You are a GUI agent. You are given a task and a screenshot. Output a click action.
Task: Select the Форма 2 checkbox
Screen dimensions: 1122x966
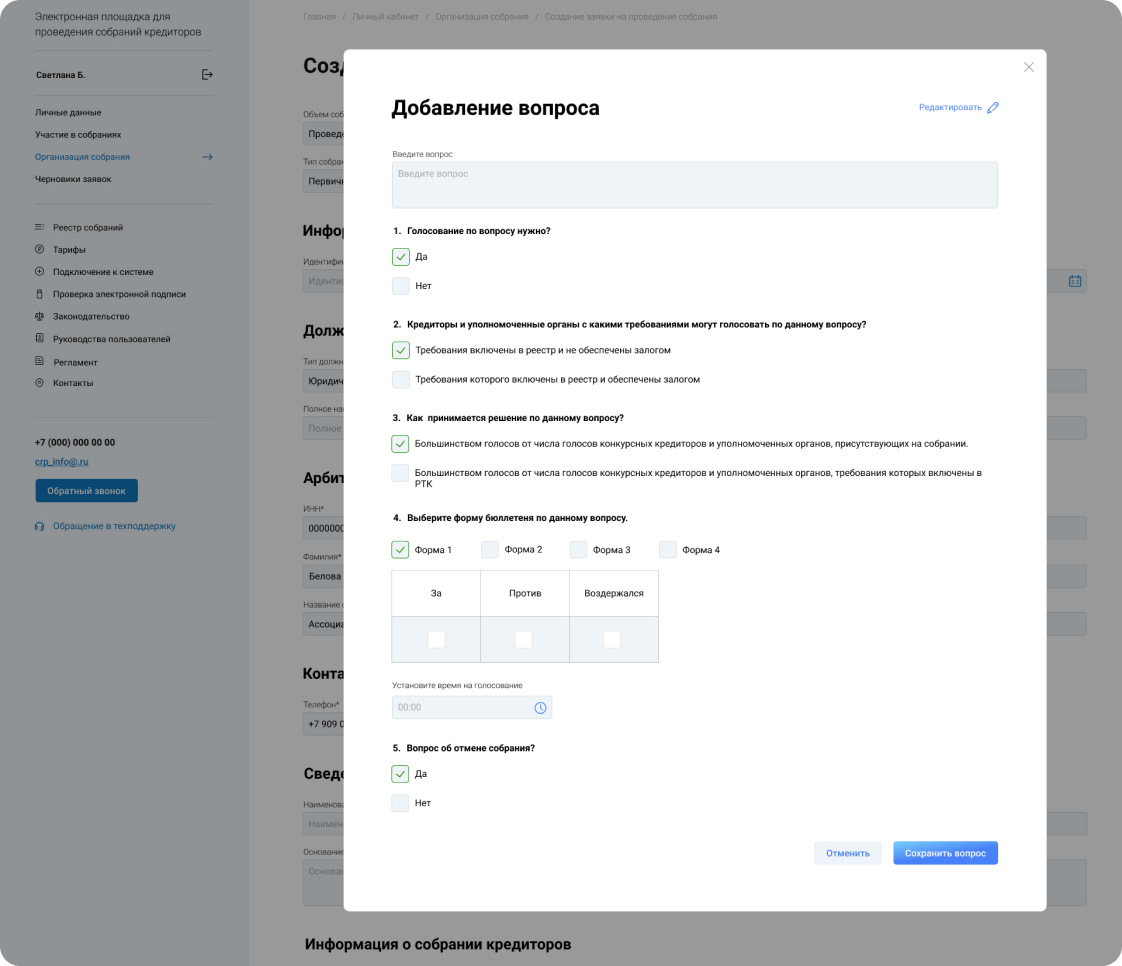(490, 550)
